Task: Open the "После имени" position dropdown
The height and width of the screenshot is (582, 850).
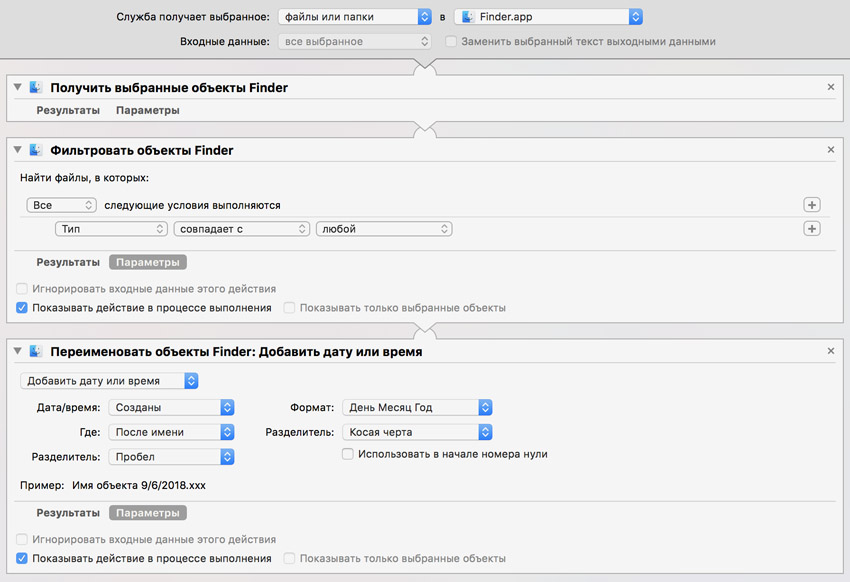Action: [171, 432]
